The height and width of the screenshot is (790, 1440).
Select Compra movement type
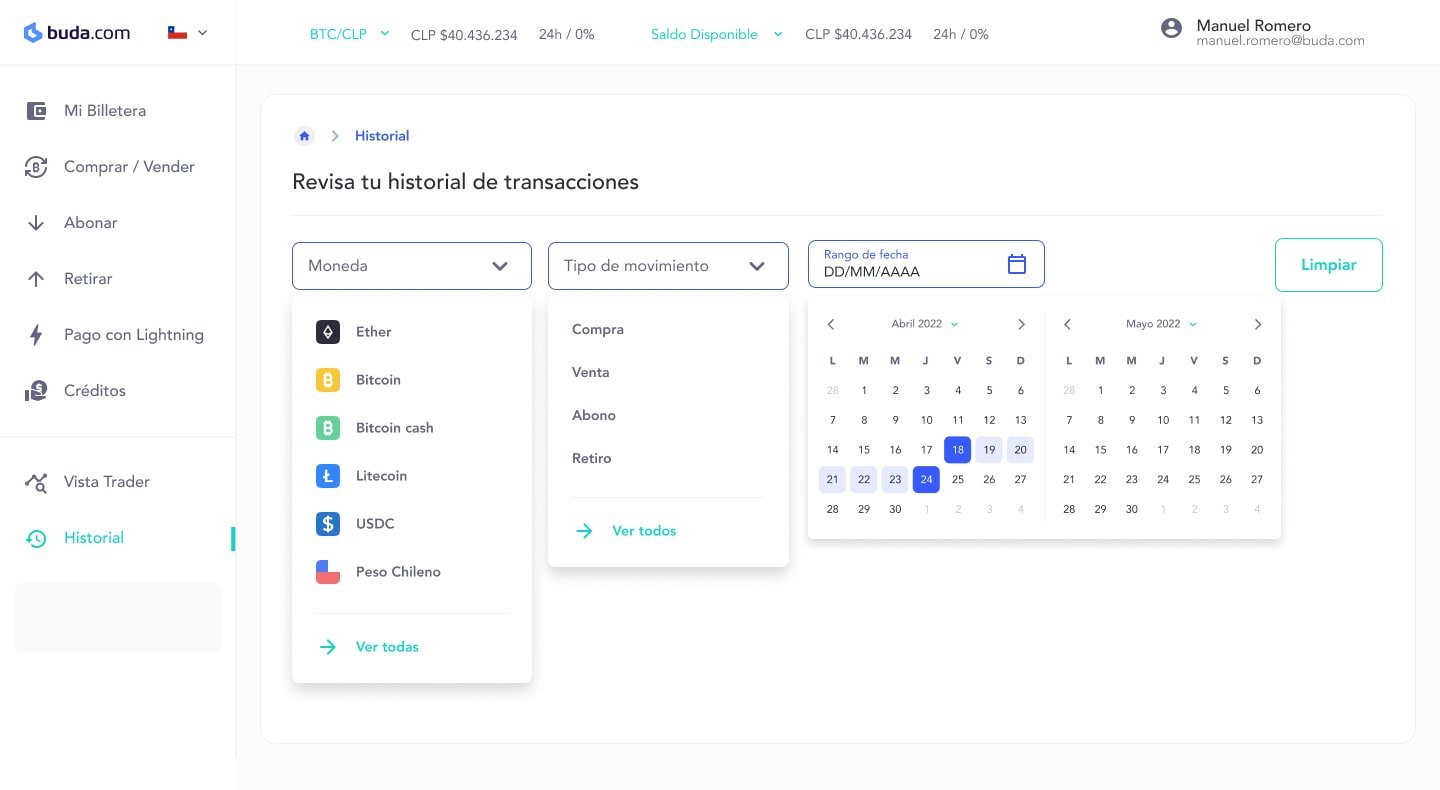click(x=598, y=329)
